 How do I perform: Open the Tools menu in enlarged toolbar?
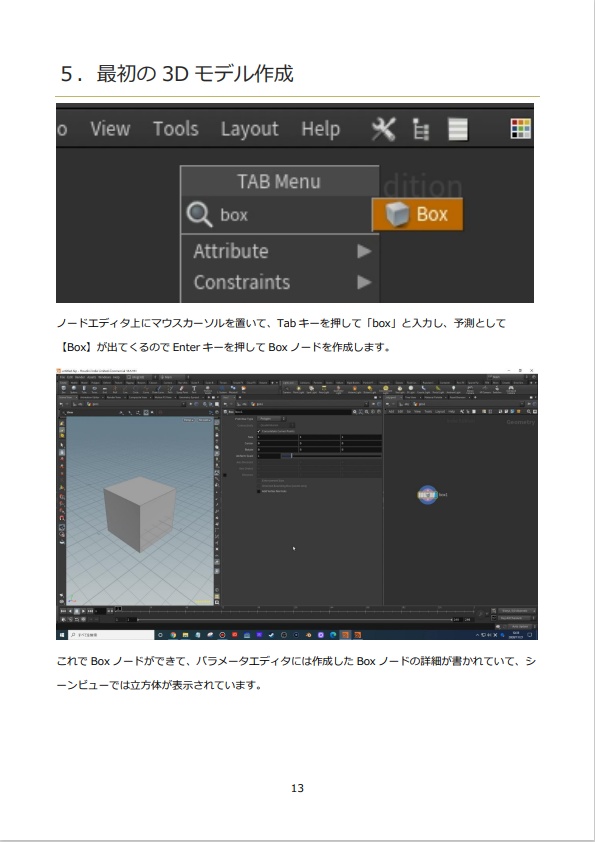(176, 129)
